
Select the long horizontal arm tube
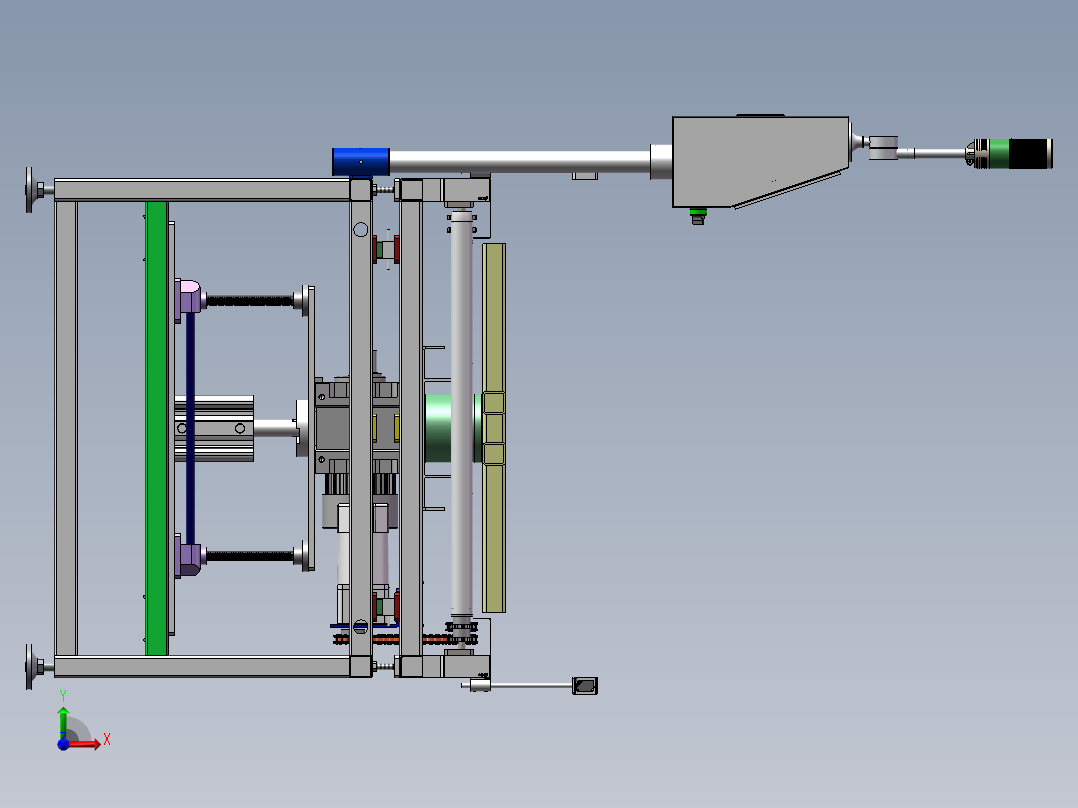coord(520,162)
